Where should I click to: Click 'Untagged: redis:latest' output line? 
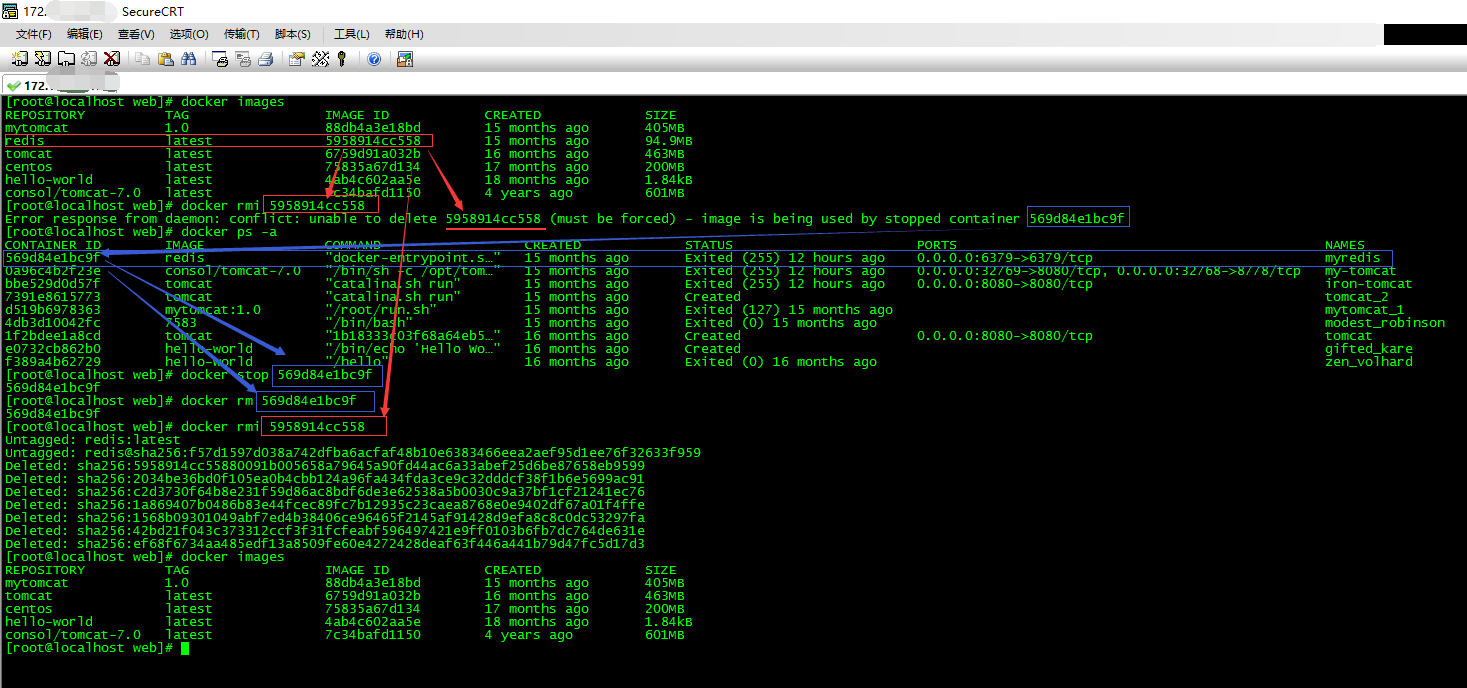tap(93, 440)
